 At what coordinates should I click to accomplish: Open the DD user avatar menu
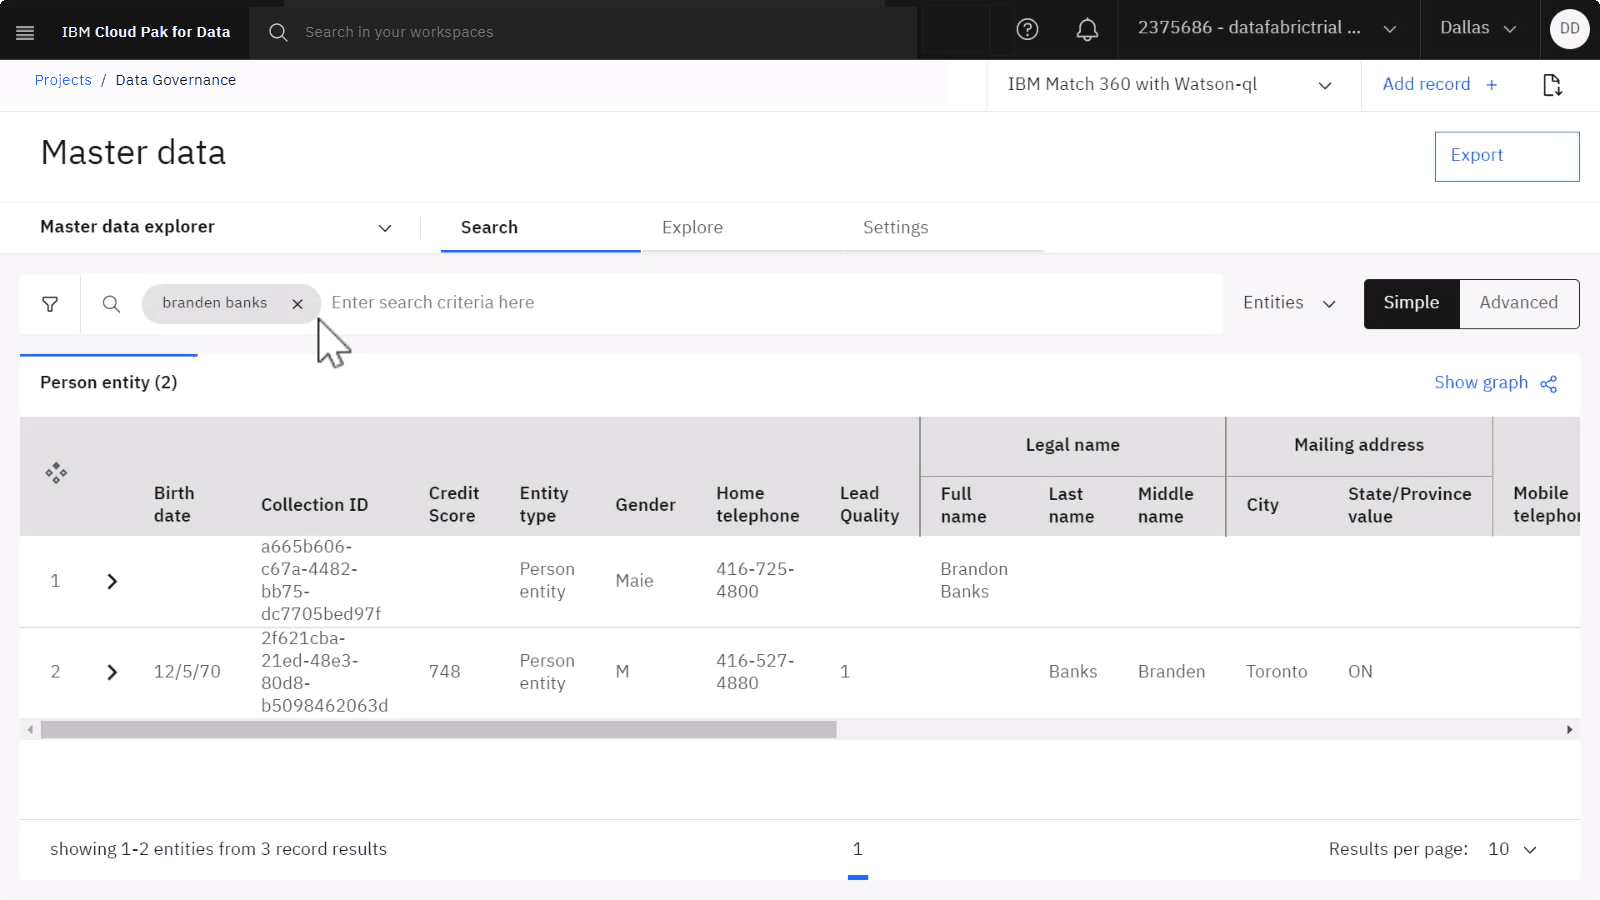point(1569,29)
